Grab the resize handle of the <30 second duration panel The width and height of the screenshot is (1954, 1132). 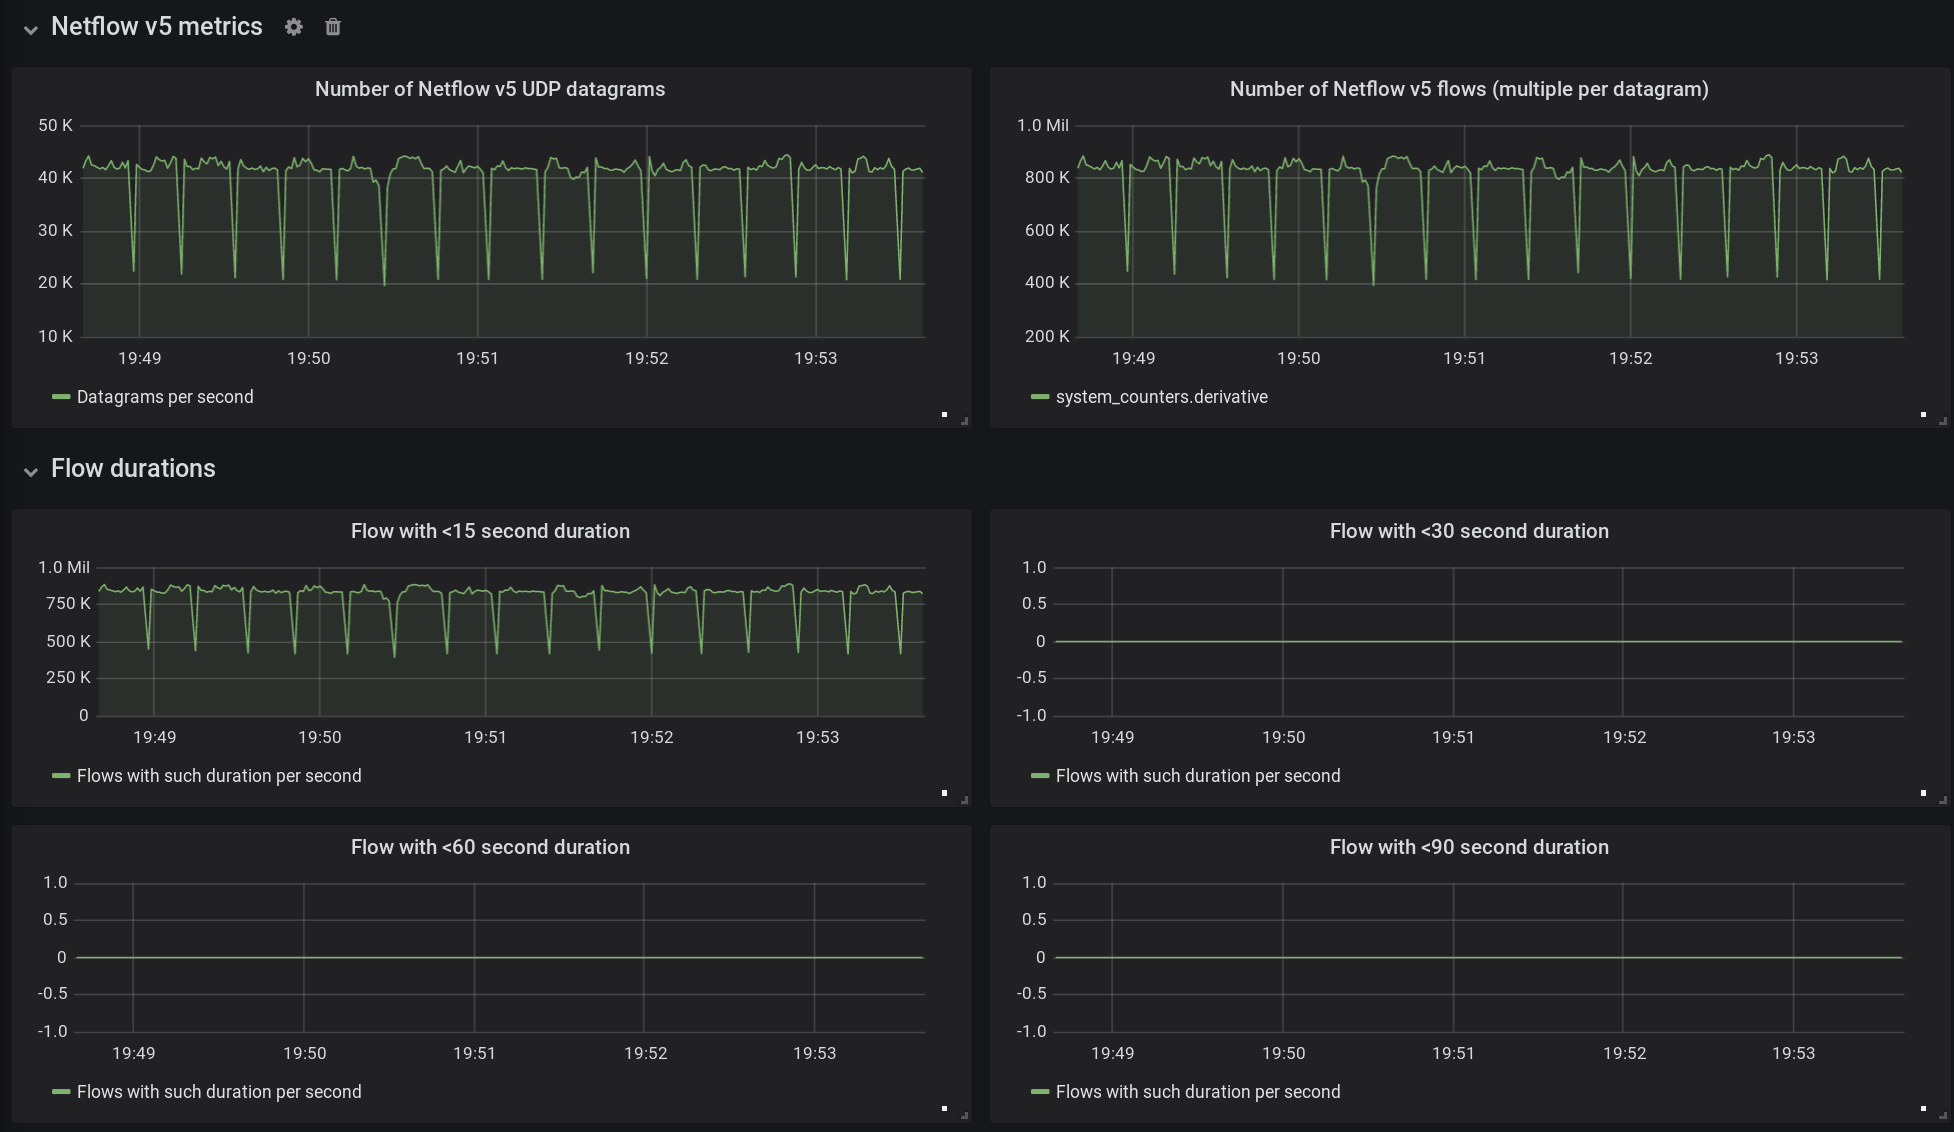1942,800
